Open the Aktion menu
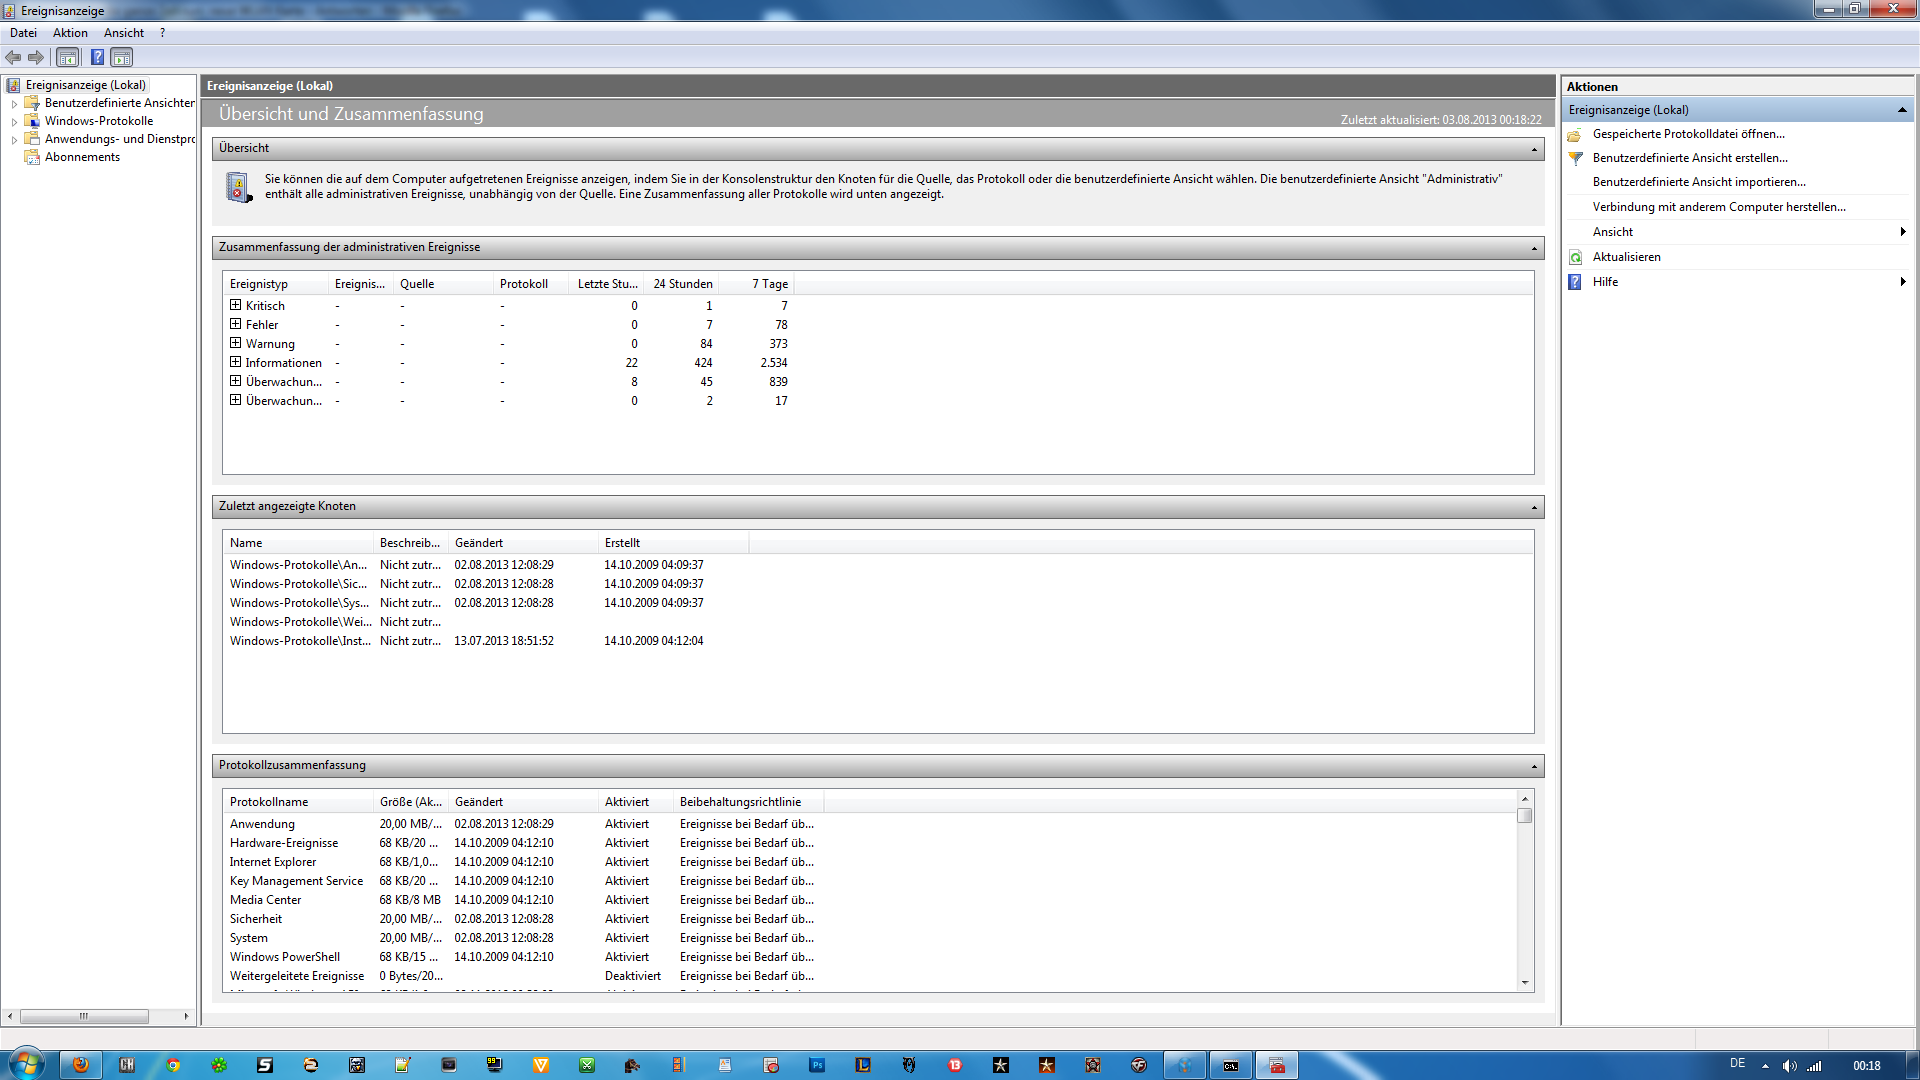 click(x=70, y=33)
